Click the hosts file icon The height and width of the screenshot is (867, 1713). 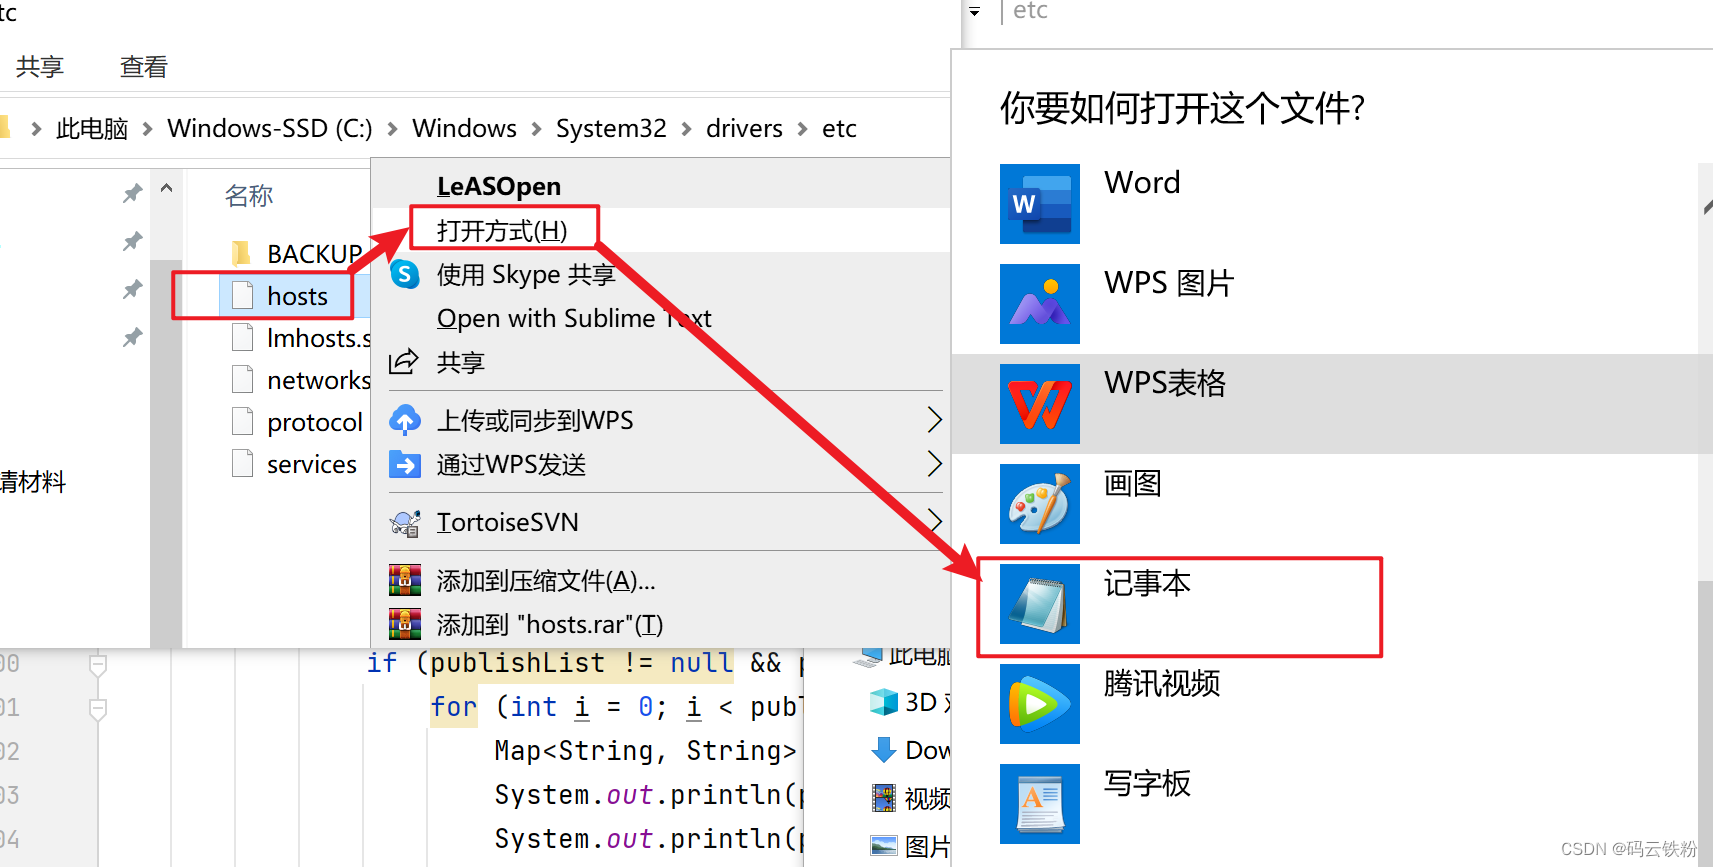[242, 296]
